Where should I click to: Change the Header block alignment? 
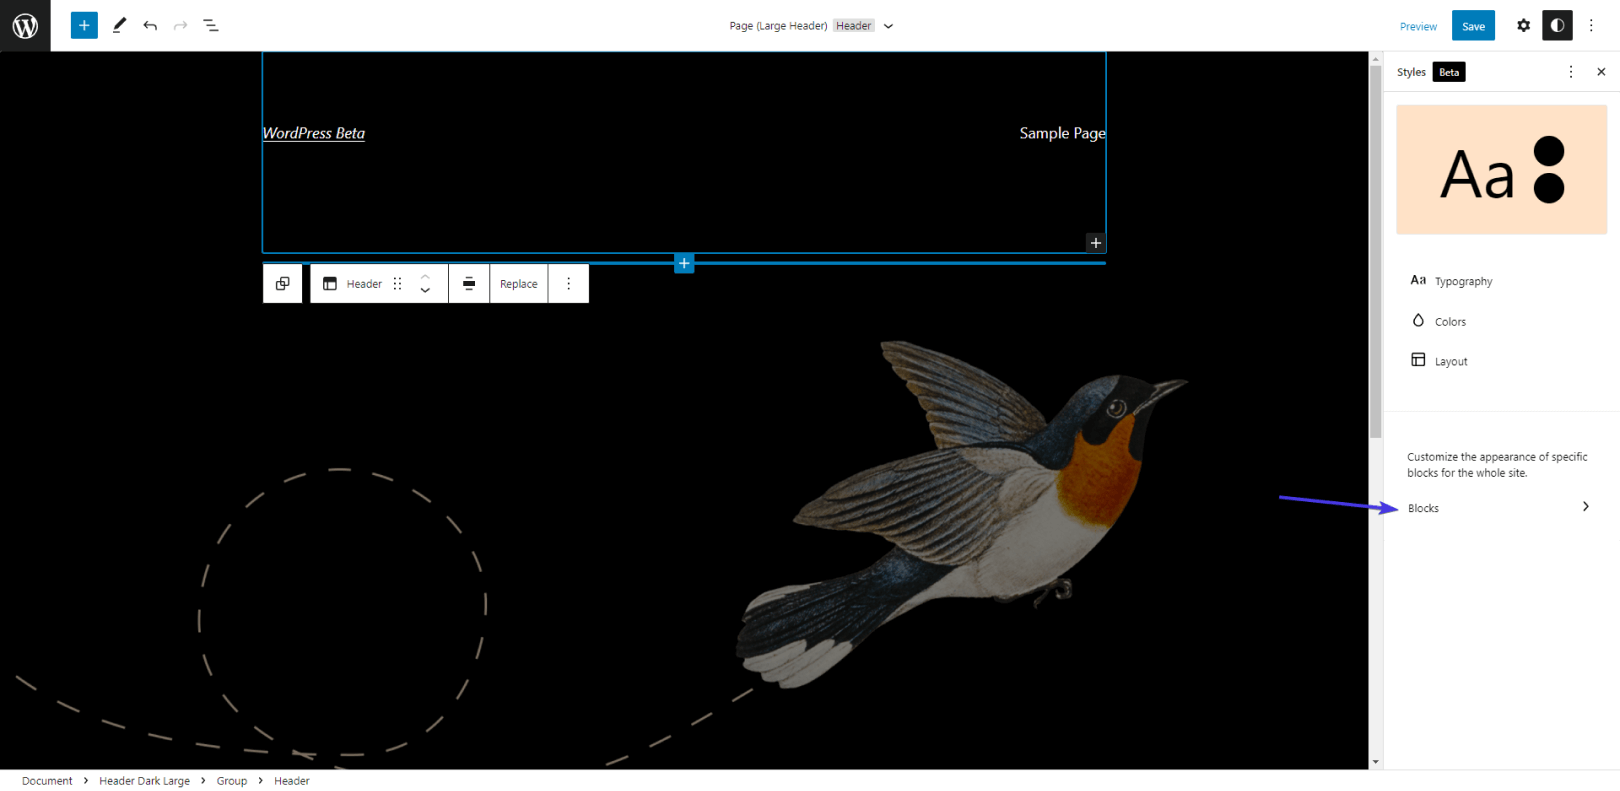(x=469, y=284)
